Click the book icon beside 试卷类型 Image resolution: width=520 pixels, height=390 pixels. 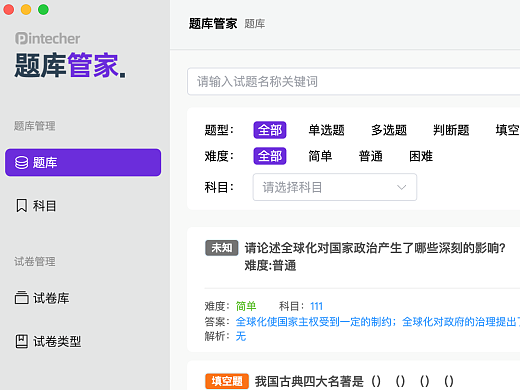[x=22, y=341]
